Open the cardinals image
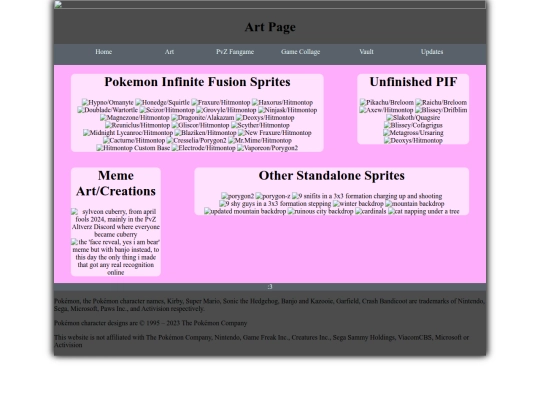 click(371, 211)
